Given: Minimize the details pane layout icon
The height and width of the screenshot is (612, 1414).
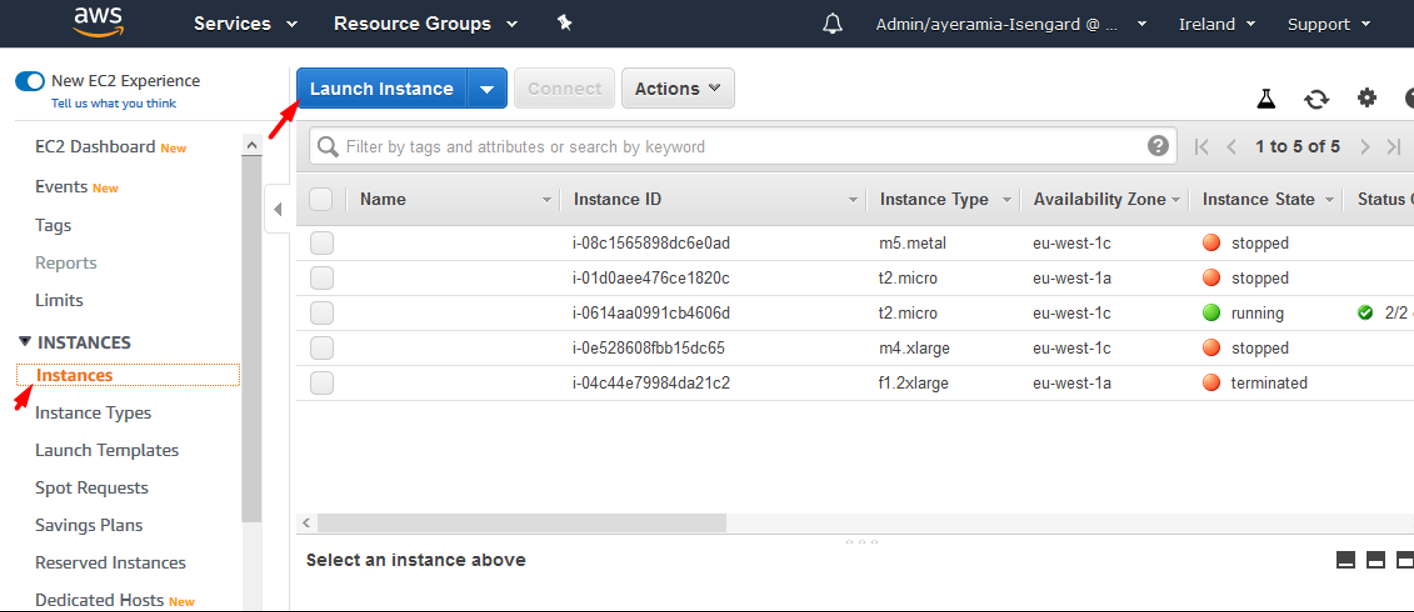Looking at the screenshot, I should pos(1346,560).
